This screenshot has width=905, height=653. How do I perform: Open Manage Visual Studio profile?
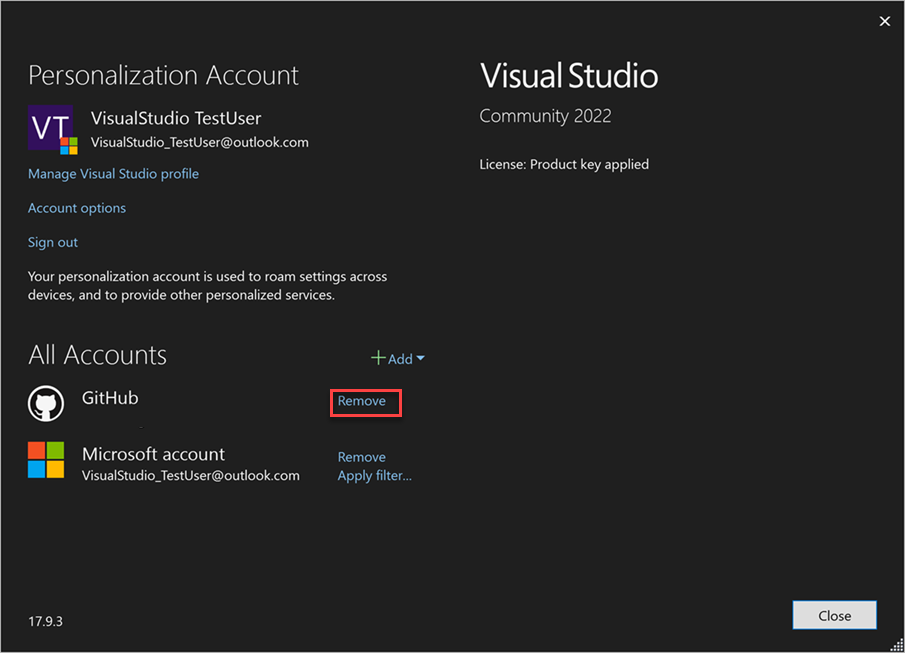coord(113,173)
